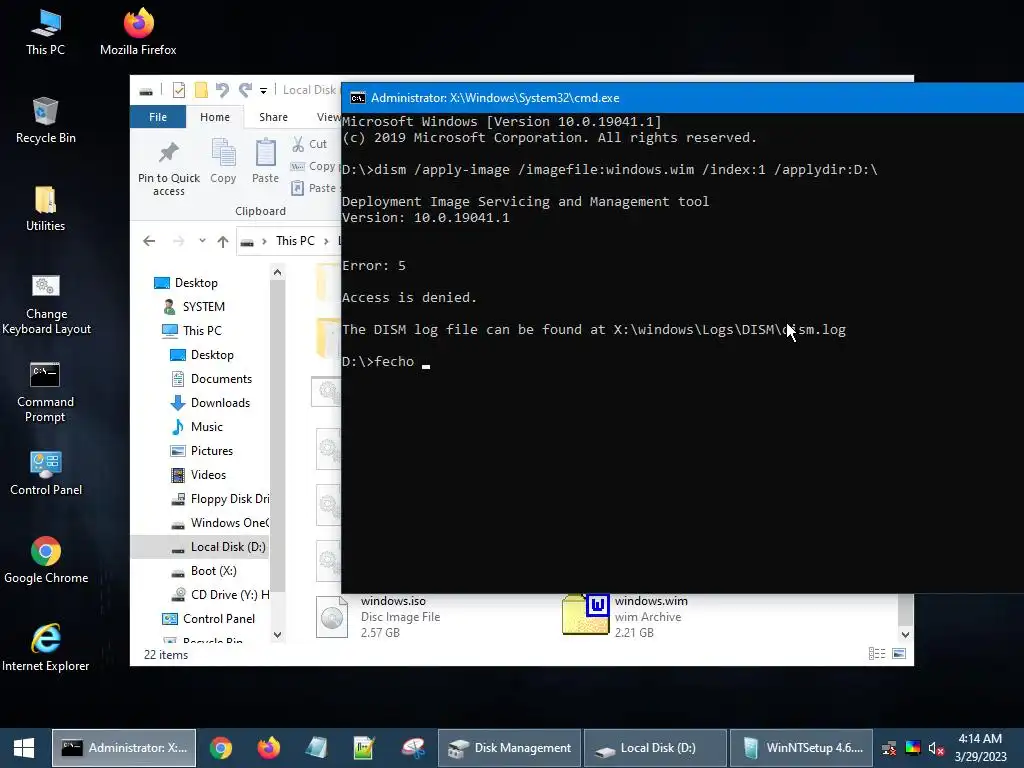Image resolution: width=1024 pixels, height=768 pixels.
Task: Switch to details view layout icon
Action: (x=877, y=654)
